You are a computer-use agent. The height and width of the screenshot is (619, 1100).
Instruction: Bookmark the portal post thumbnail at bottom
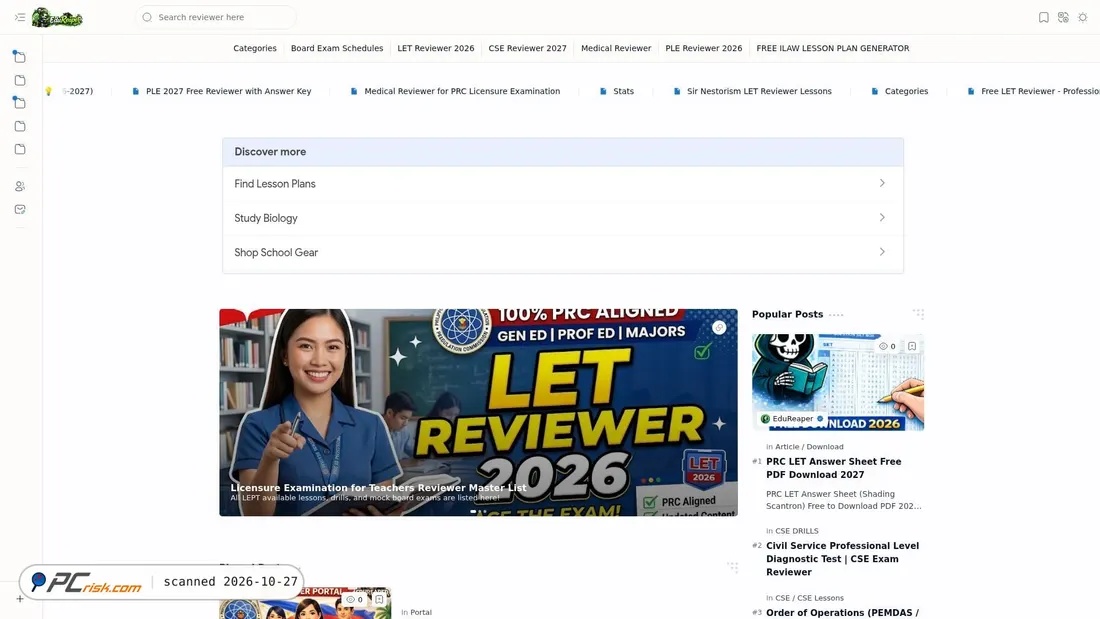(379, 599)
